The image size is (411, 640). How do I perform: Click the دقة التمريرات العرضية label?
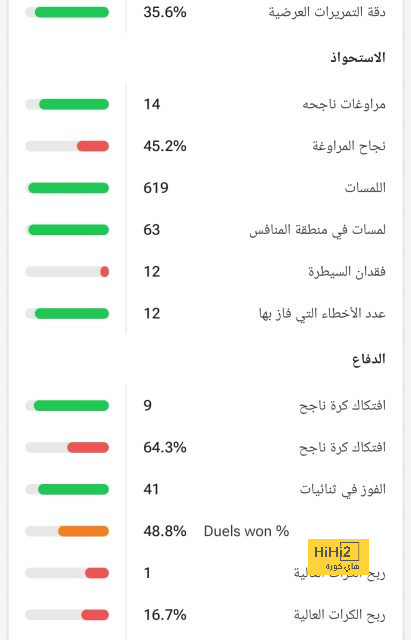(x=327, y=12)
